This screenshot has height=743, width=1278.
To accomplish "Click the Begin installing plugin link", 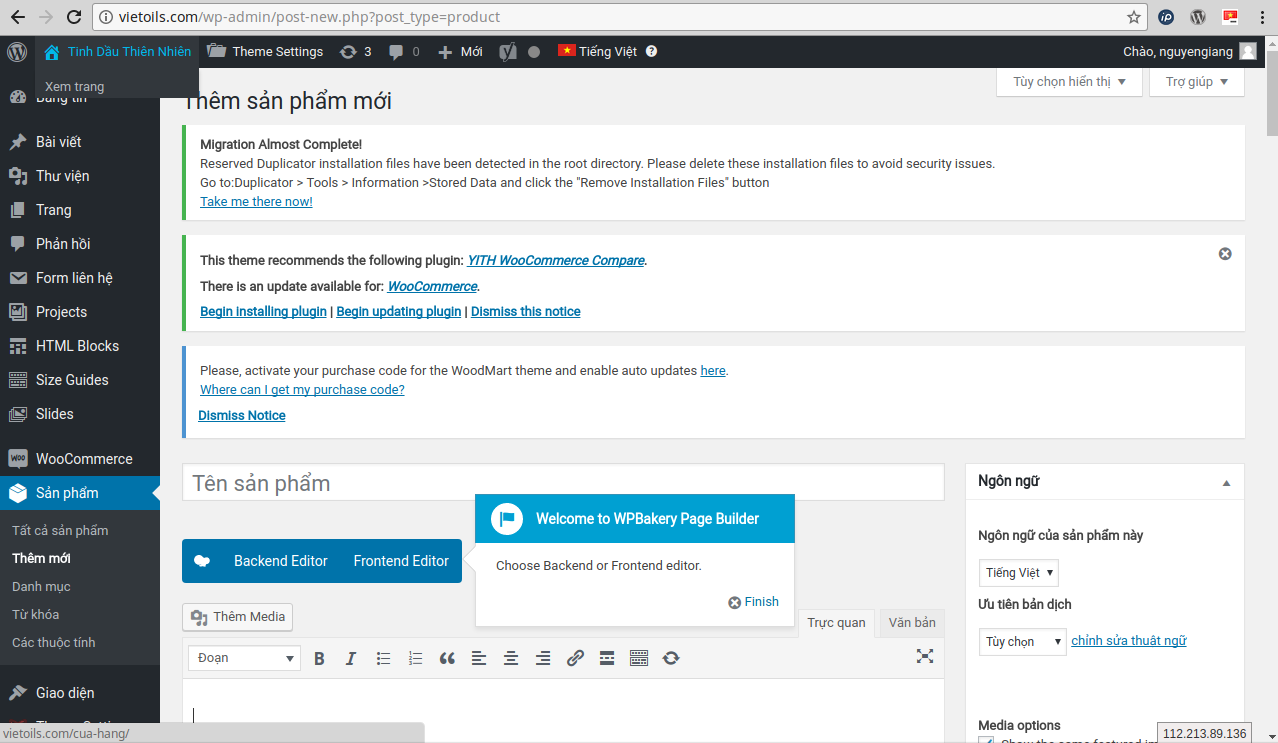I will (x=263, y=312).
